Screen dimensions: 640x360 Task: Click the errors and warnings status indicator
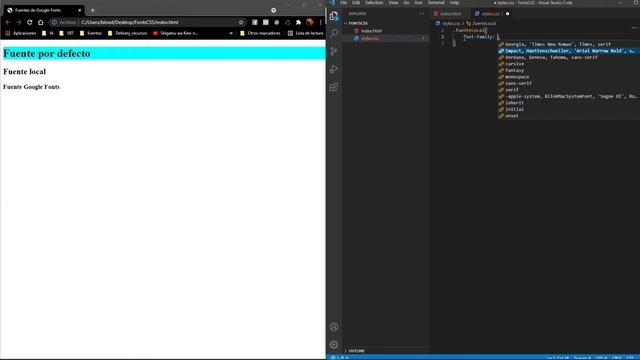click(340, 358)
